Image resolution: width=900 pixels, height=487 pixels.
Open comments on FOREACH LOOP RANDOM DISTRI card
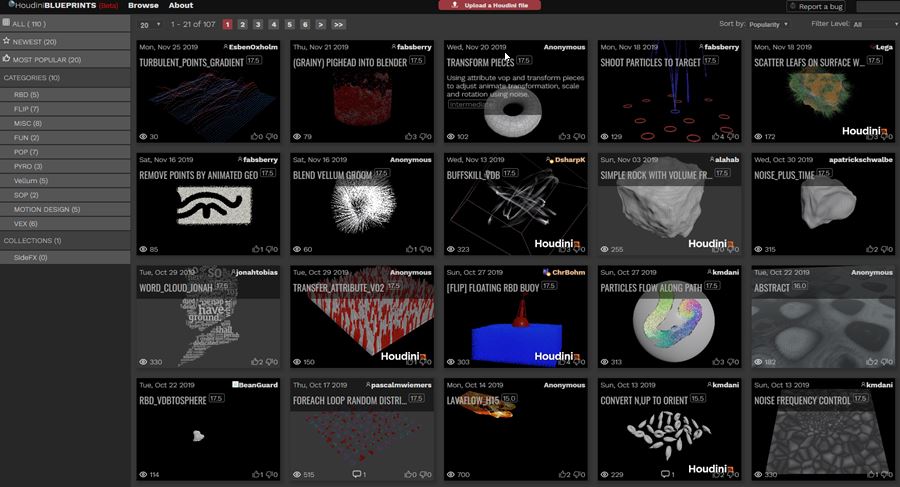click(359, 474)
